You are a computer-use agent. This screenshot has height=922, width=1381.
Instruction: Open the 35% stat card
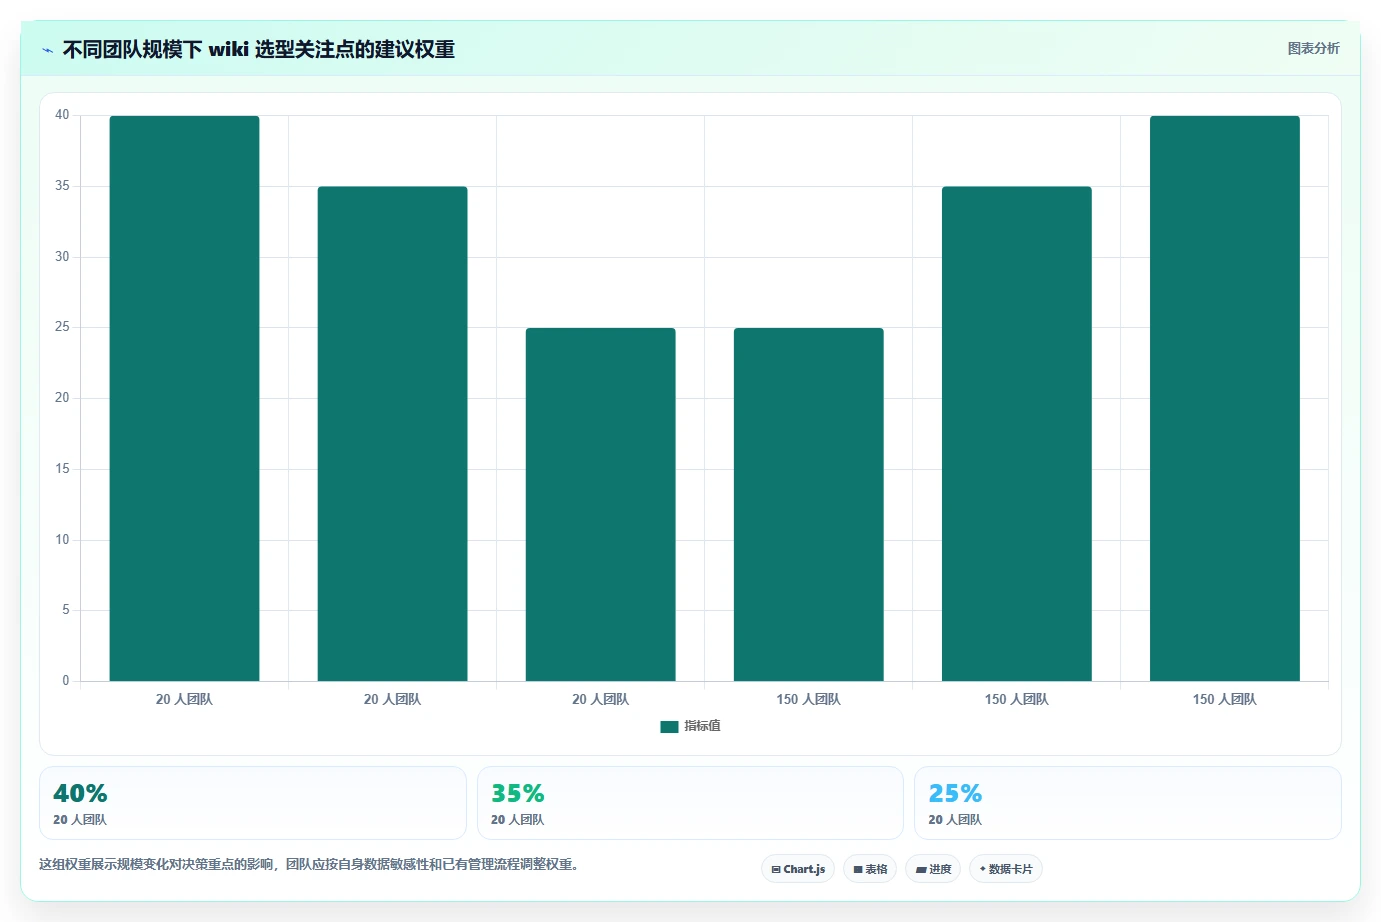pos(690,803)
